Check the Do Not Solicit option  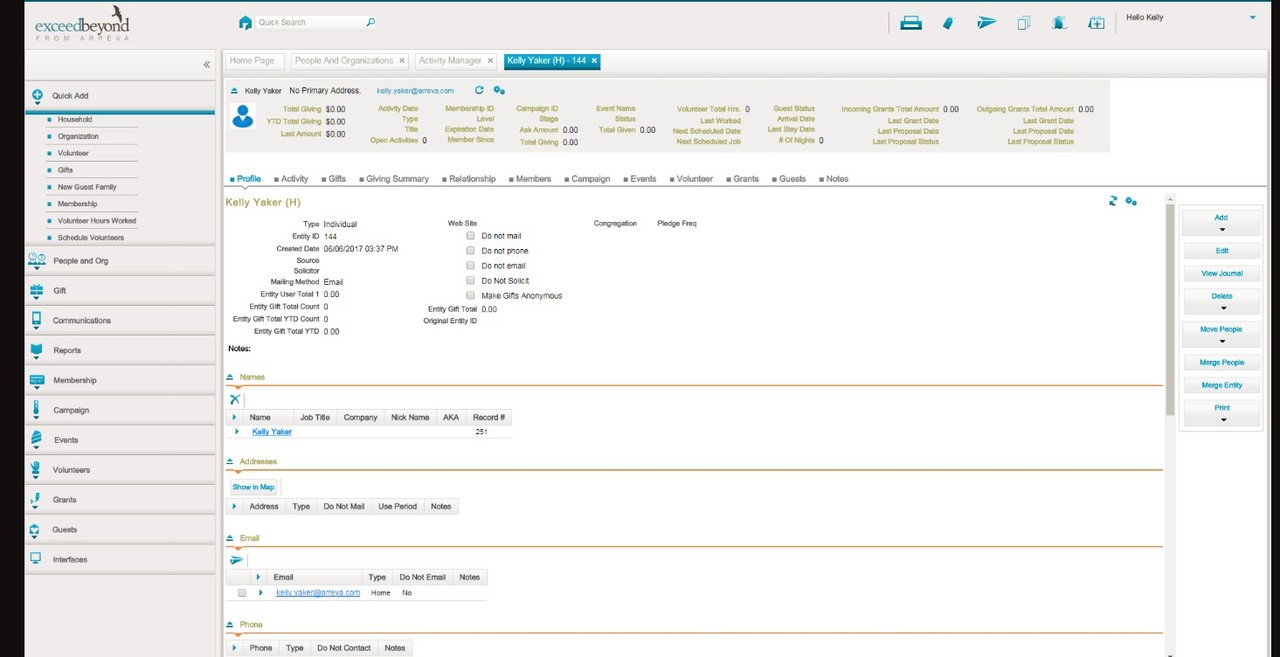(470, 280)
